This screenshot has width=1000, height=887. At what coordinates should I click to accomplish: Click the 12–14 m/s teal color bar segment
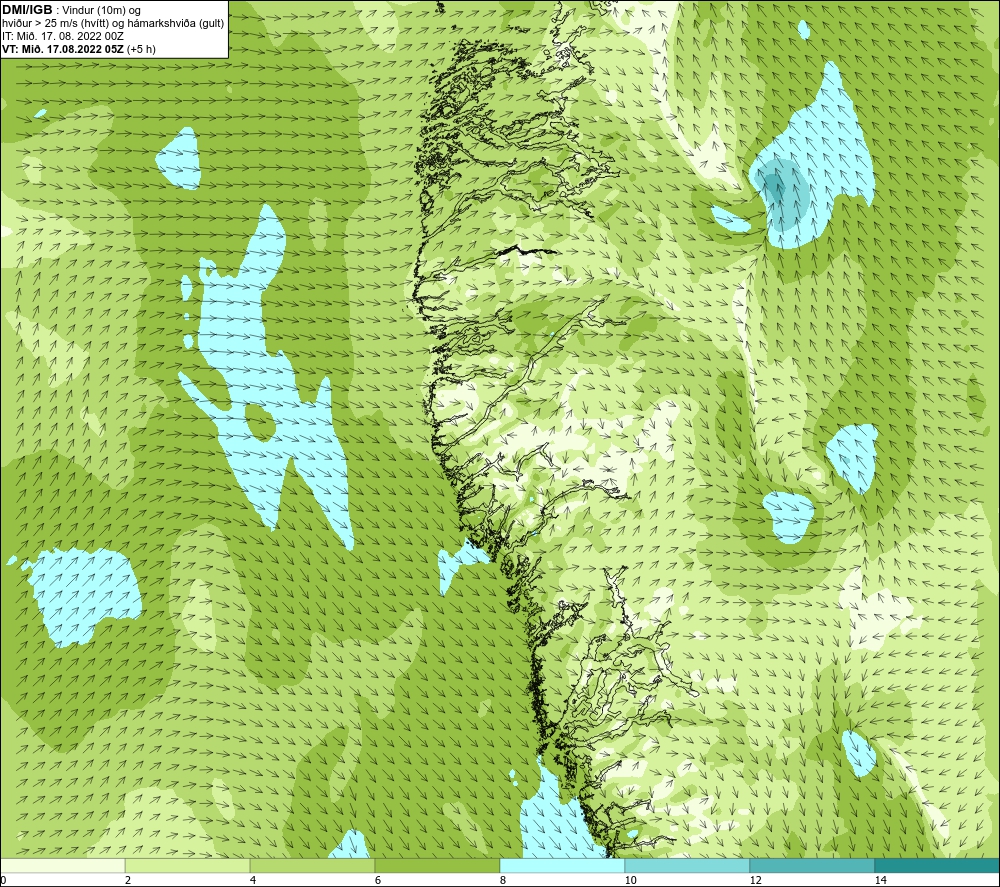[x=812, y=865]
